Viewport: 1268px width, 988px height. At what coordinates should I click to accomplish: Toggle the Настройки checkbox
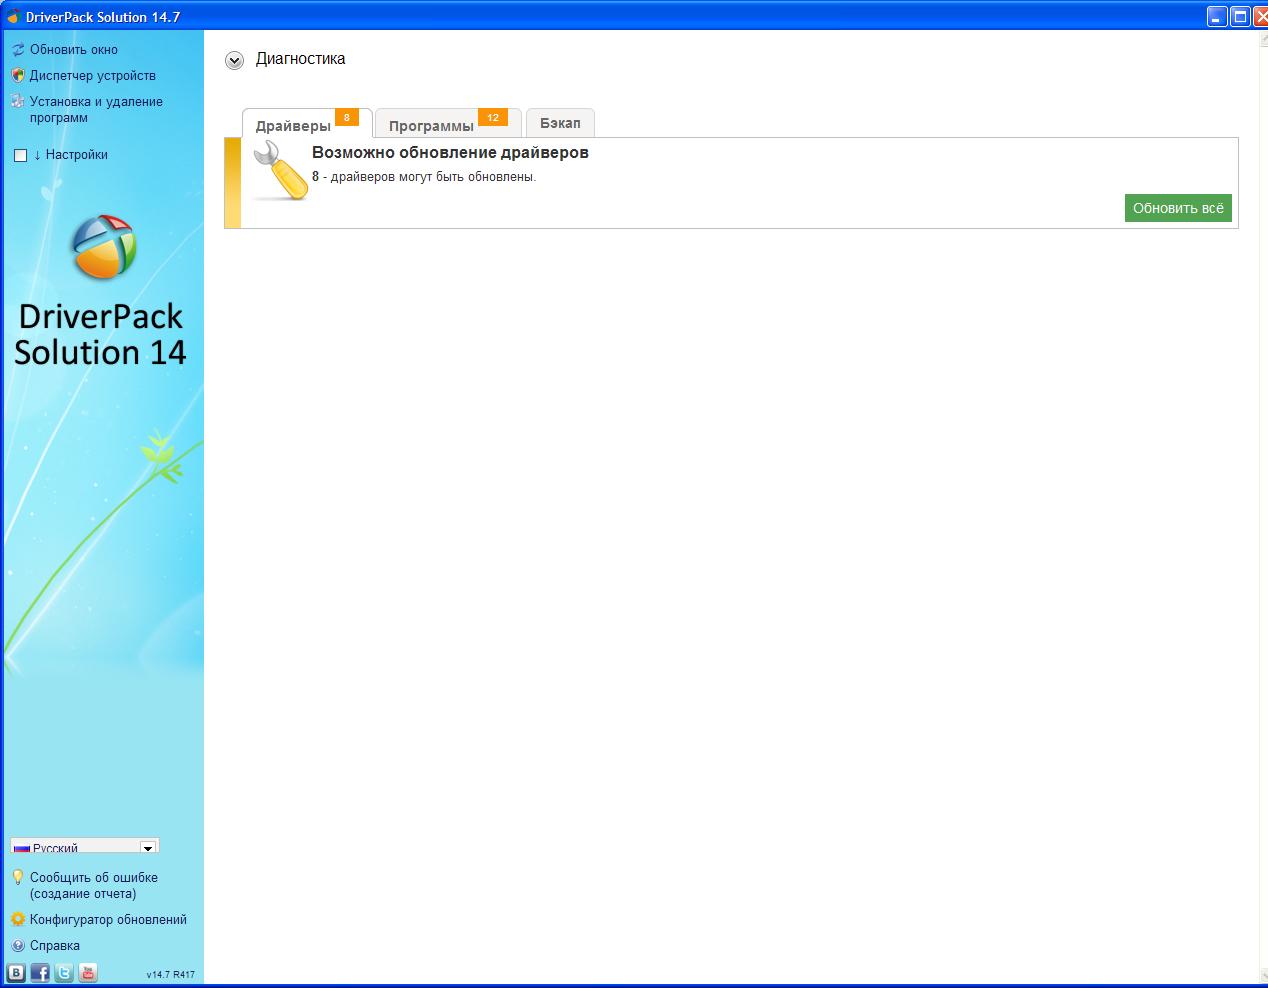pos(20,155)
